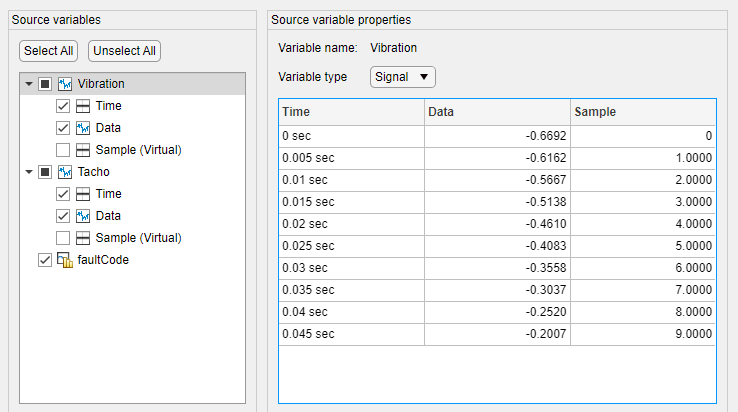Select the Vibration row label
738x412 pixels.
pyautogui.click(x=101, y=84)
